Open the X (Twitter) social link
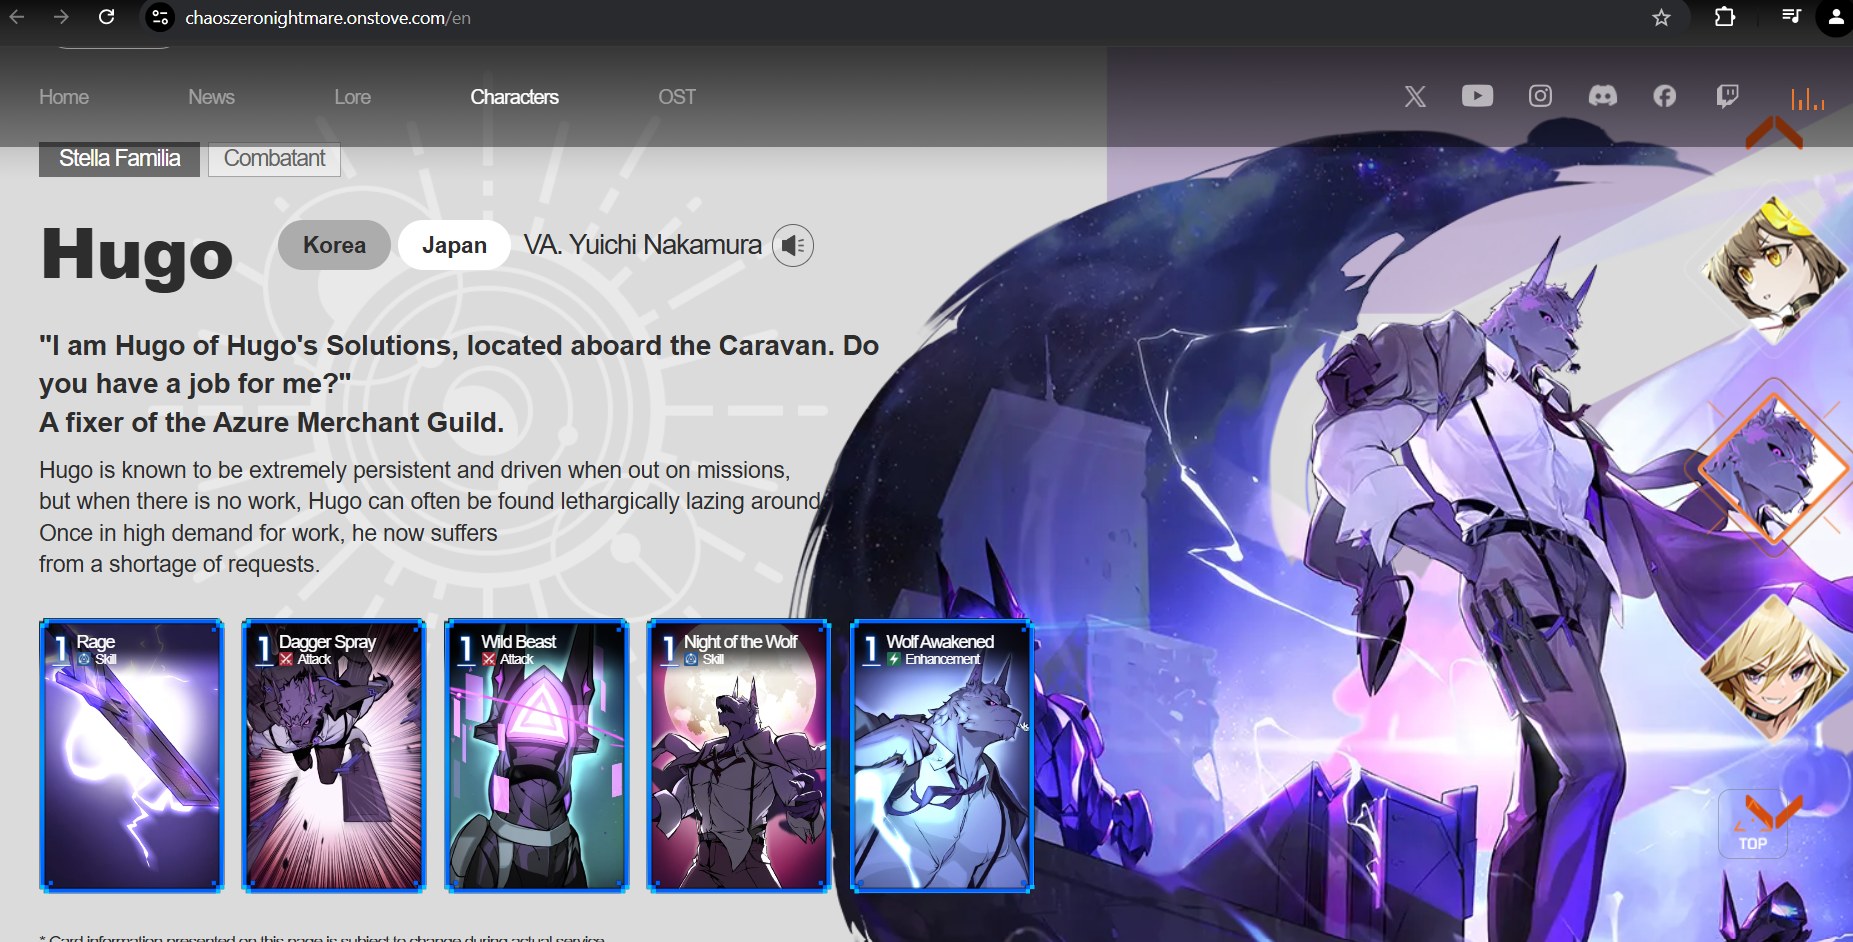The height and width of the screenshot is (942, 1853). 1415,96
